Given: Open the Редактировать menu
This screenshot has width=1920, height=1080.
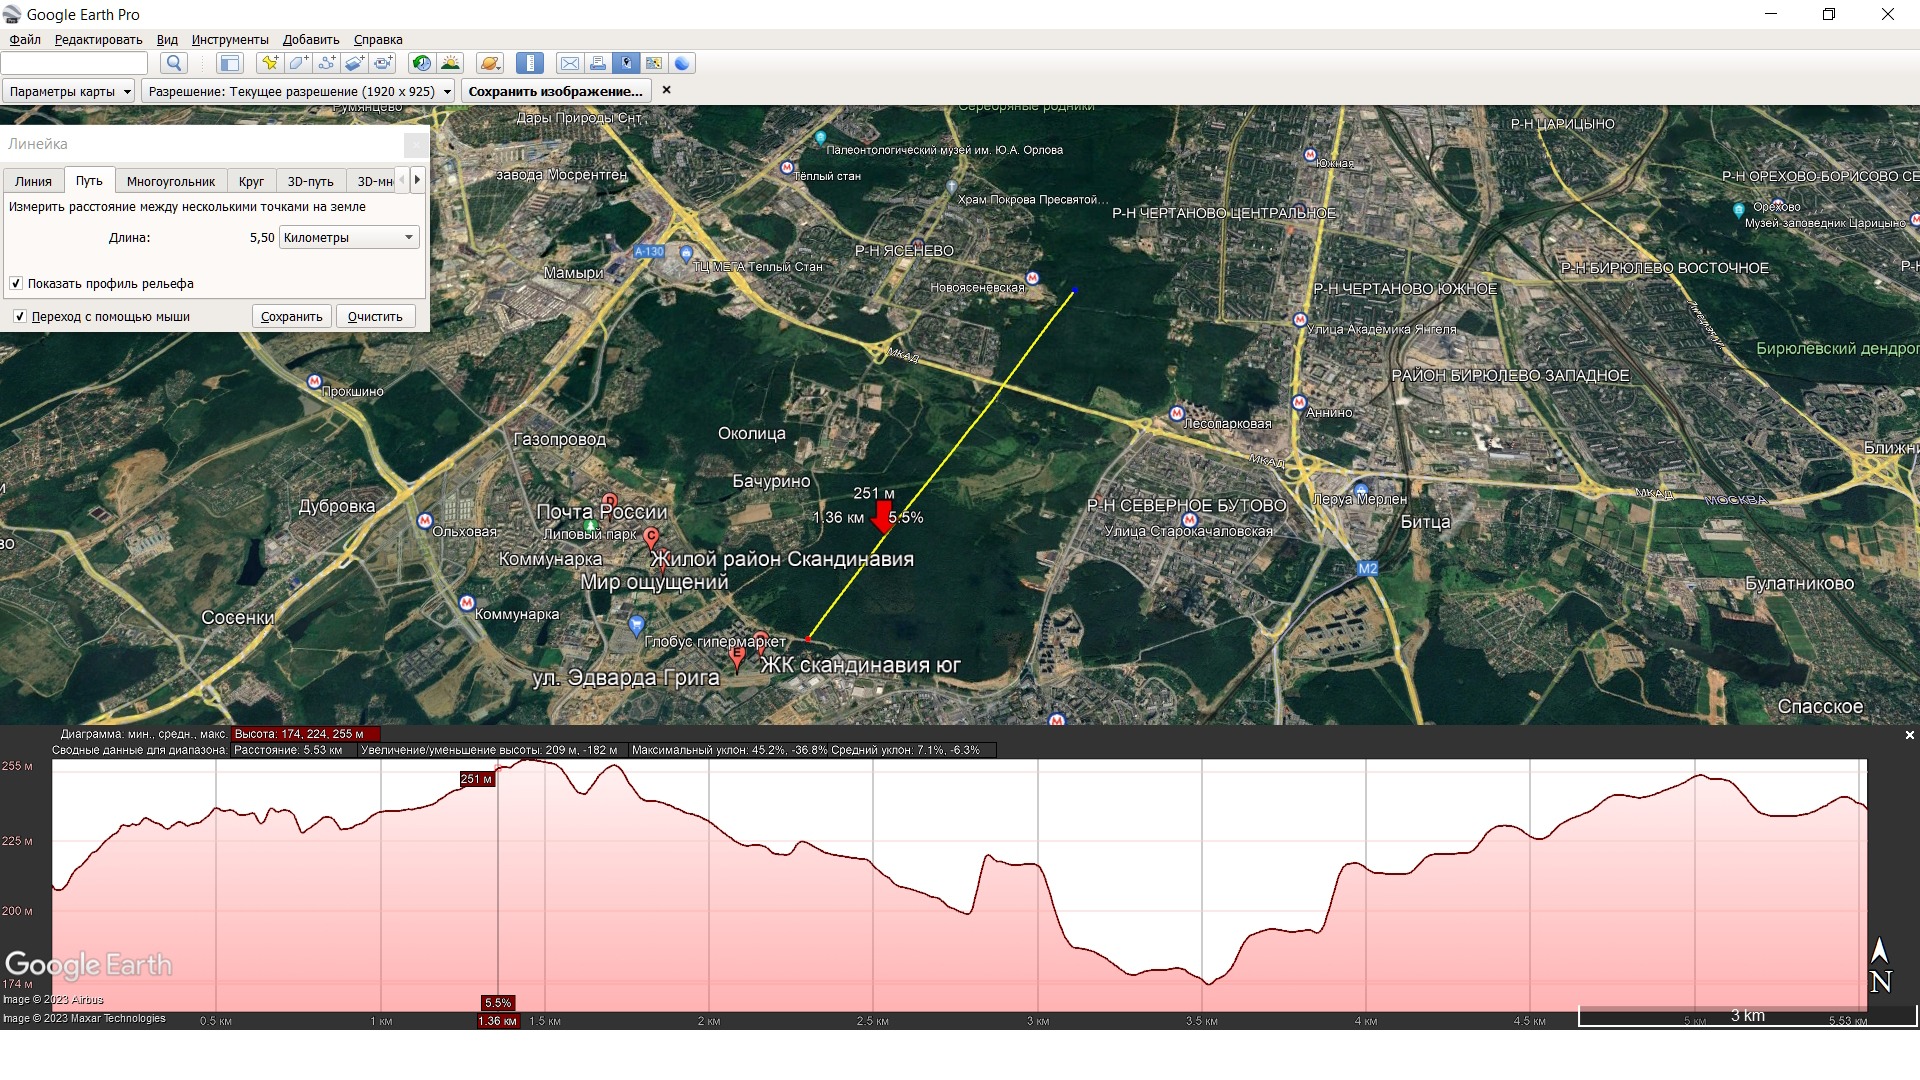Looking at the screenshot, I should [x=98, y=40].
